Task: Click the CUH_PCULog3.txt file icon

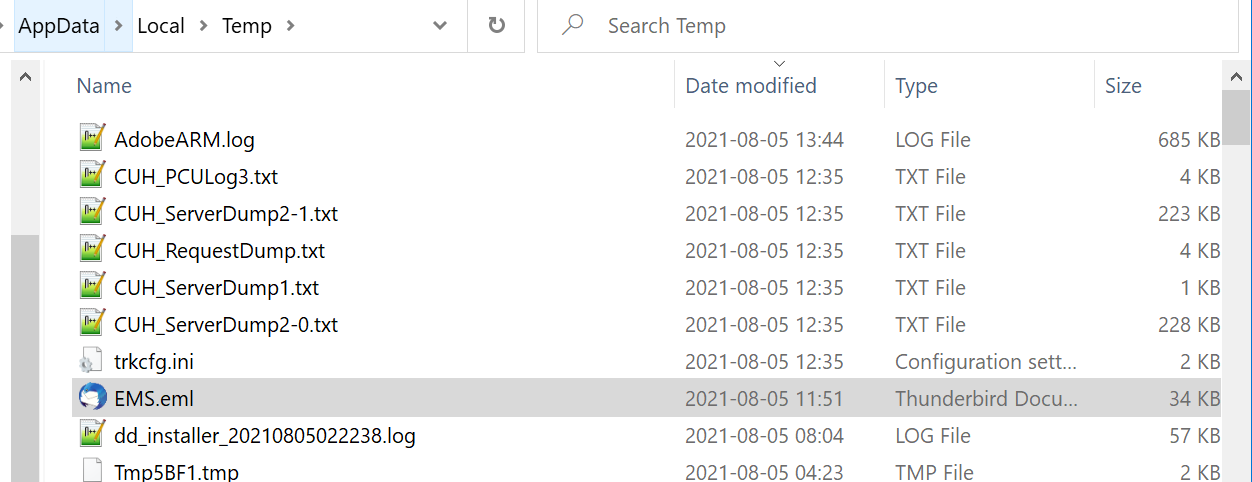Action: tap(92, 176)
